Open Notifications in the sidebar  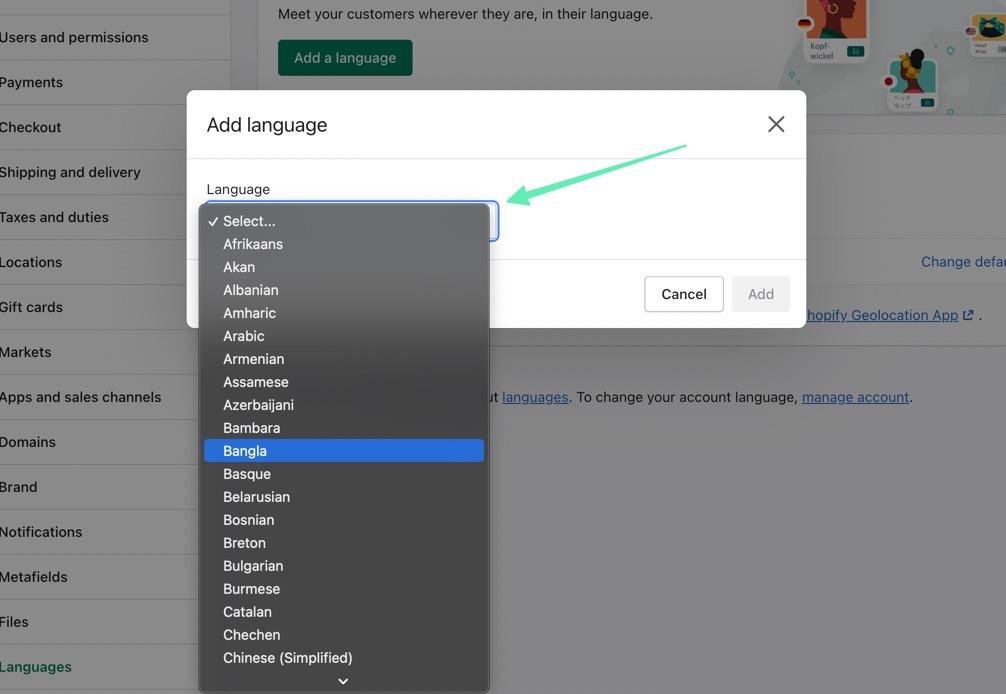(x=41, y=532)
